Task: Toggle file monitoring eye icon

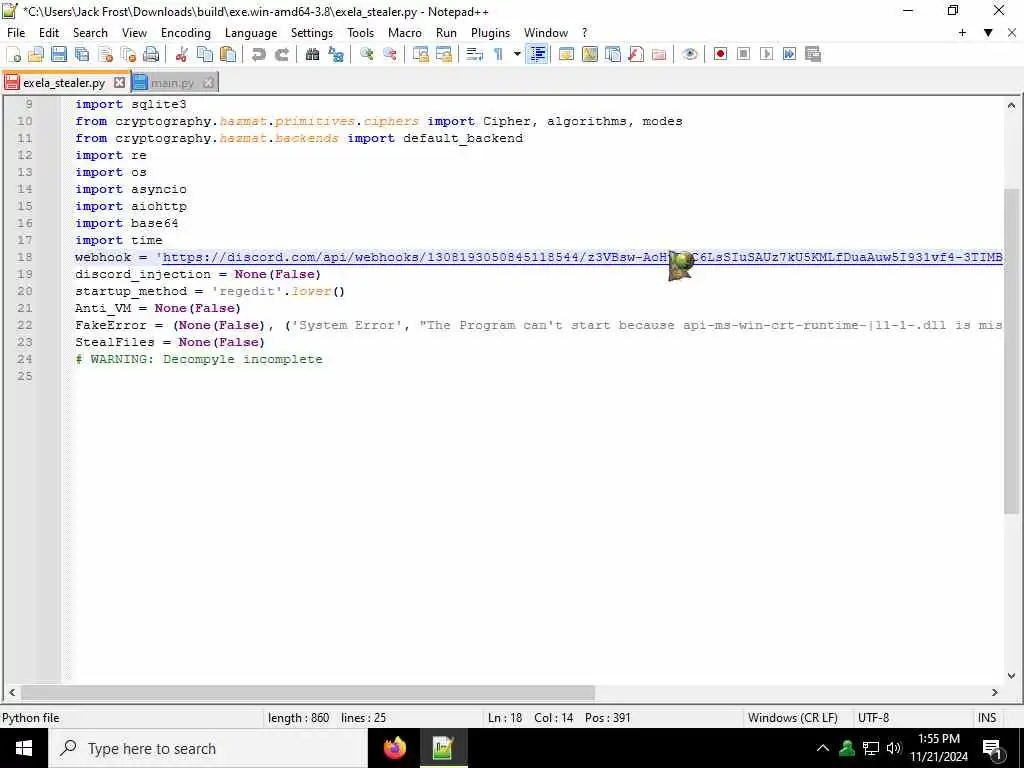Action: [690, 54]
